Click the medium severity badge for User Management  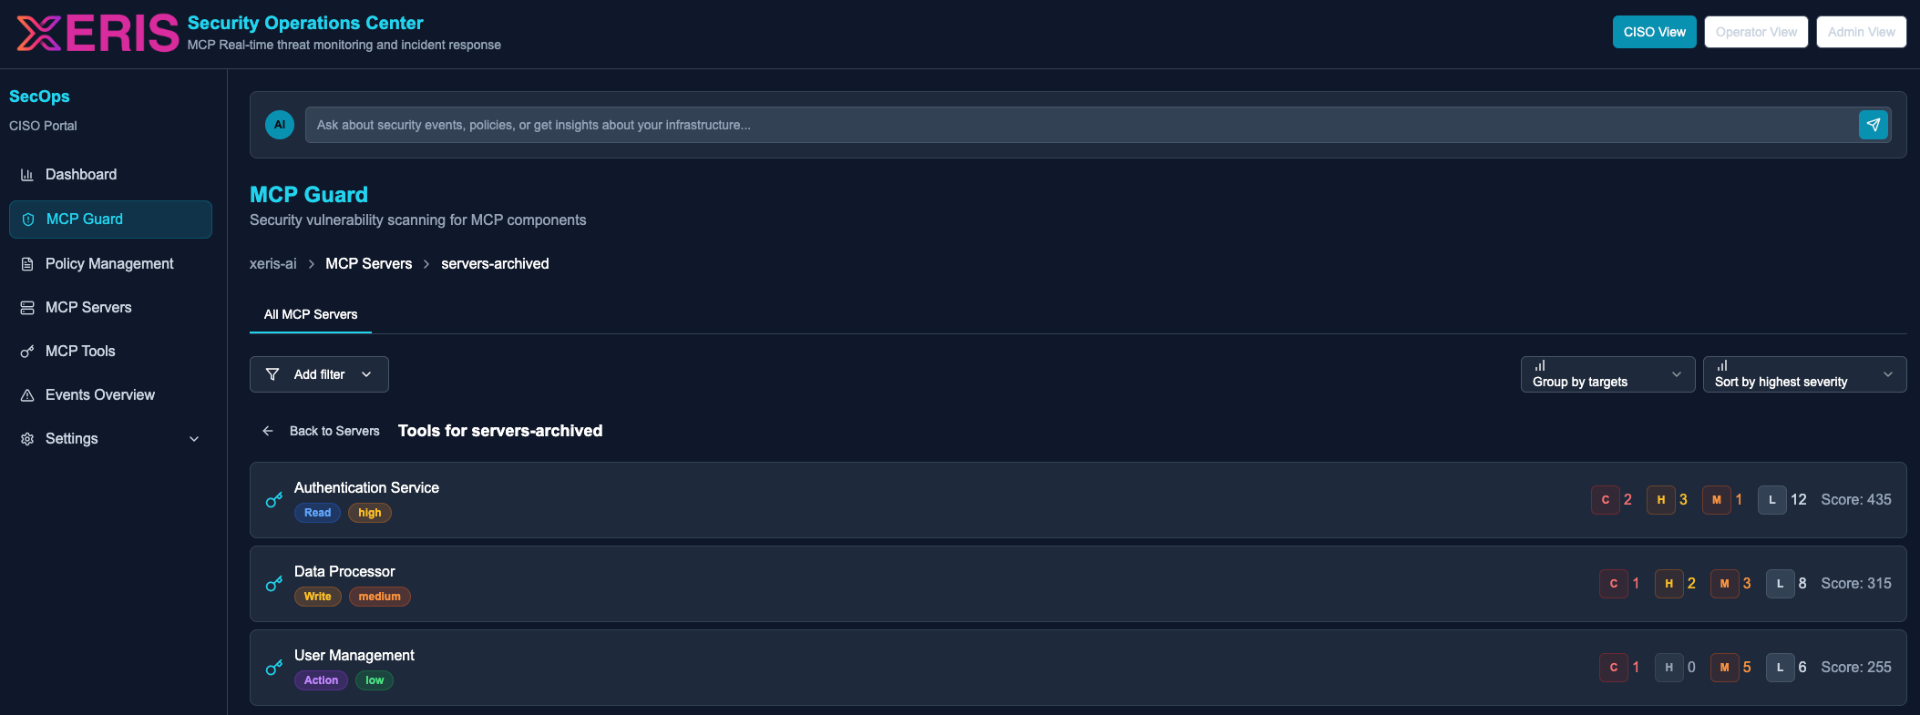[1724, 668]
